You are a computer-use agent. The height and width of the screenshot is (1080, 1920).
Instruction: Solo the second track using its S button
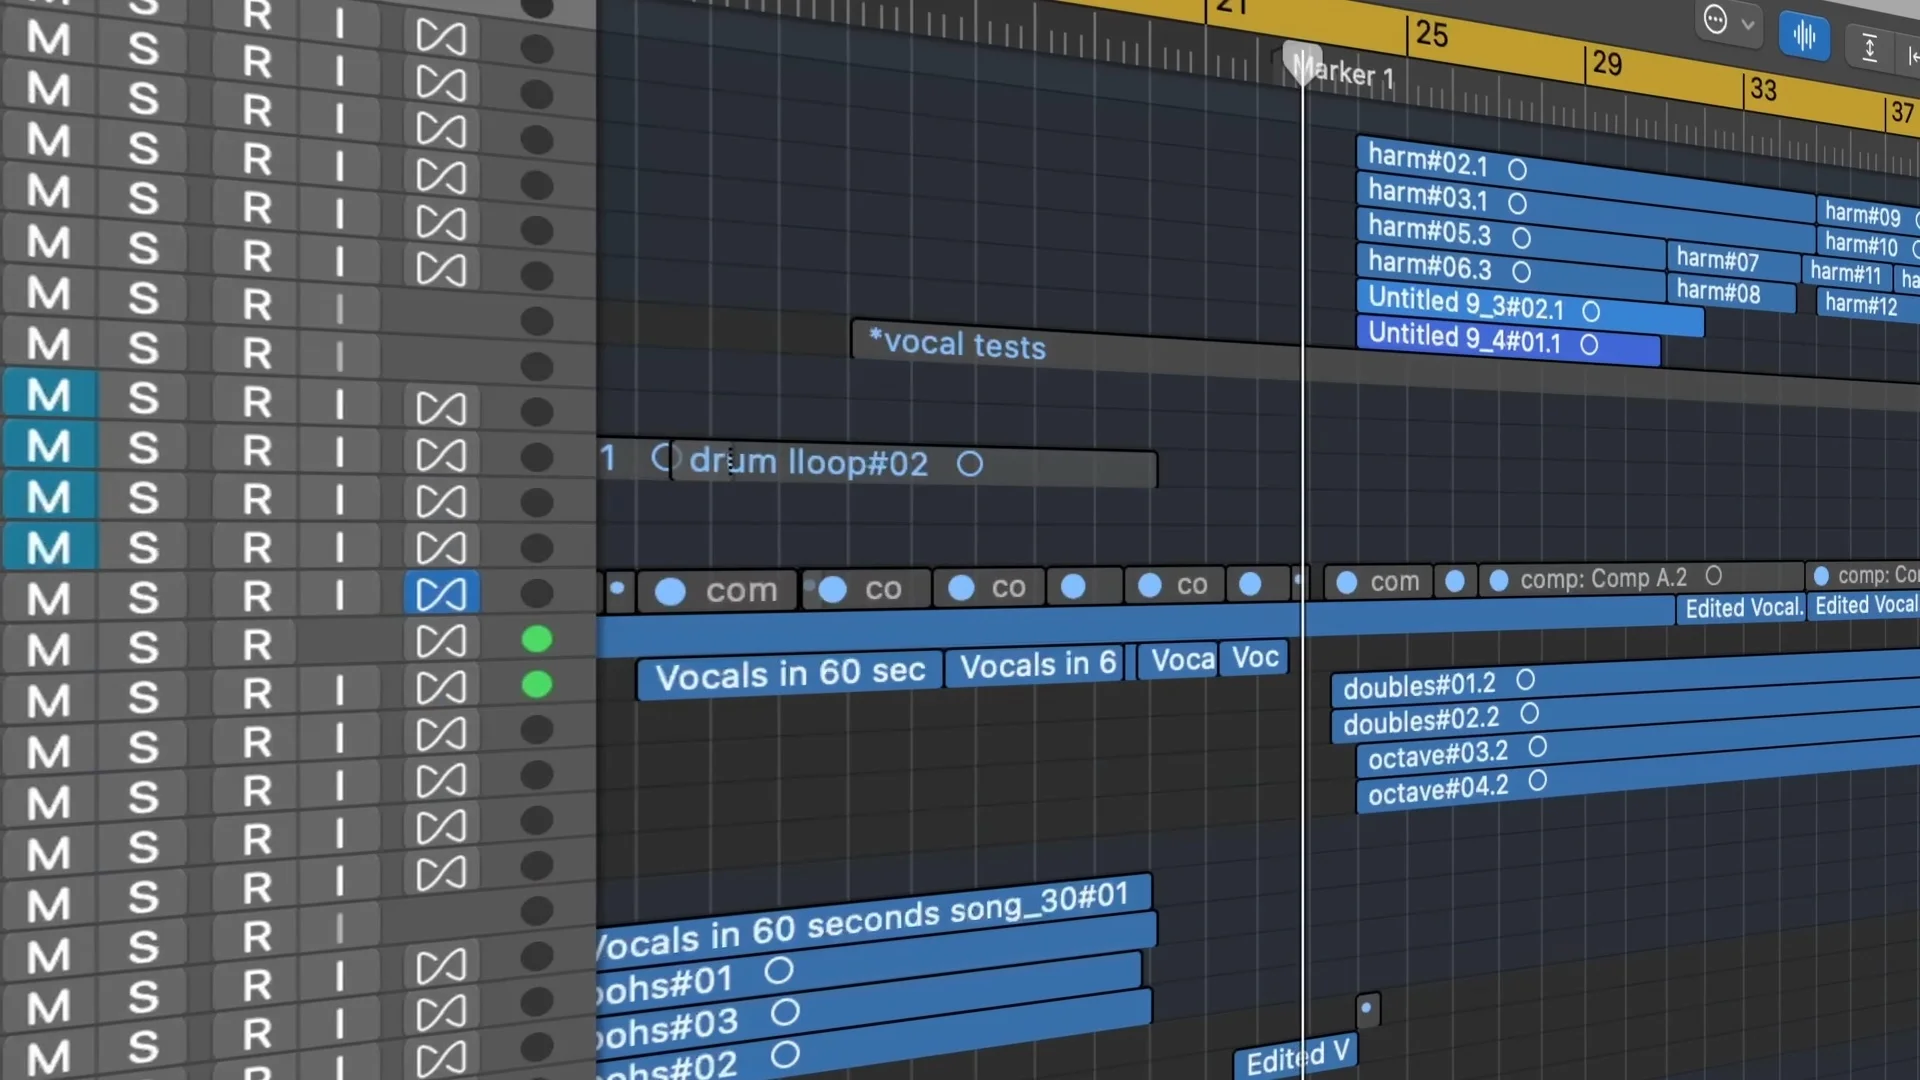pyautogui.click(x=145, y=97)
